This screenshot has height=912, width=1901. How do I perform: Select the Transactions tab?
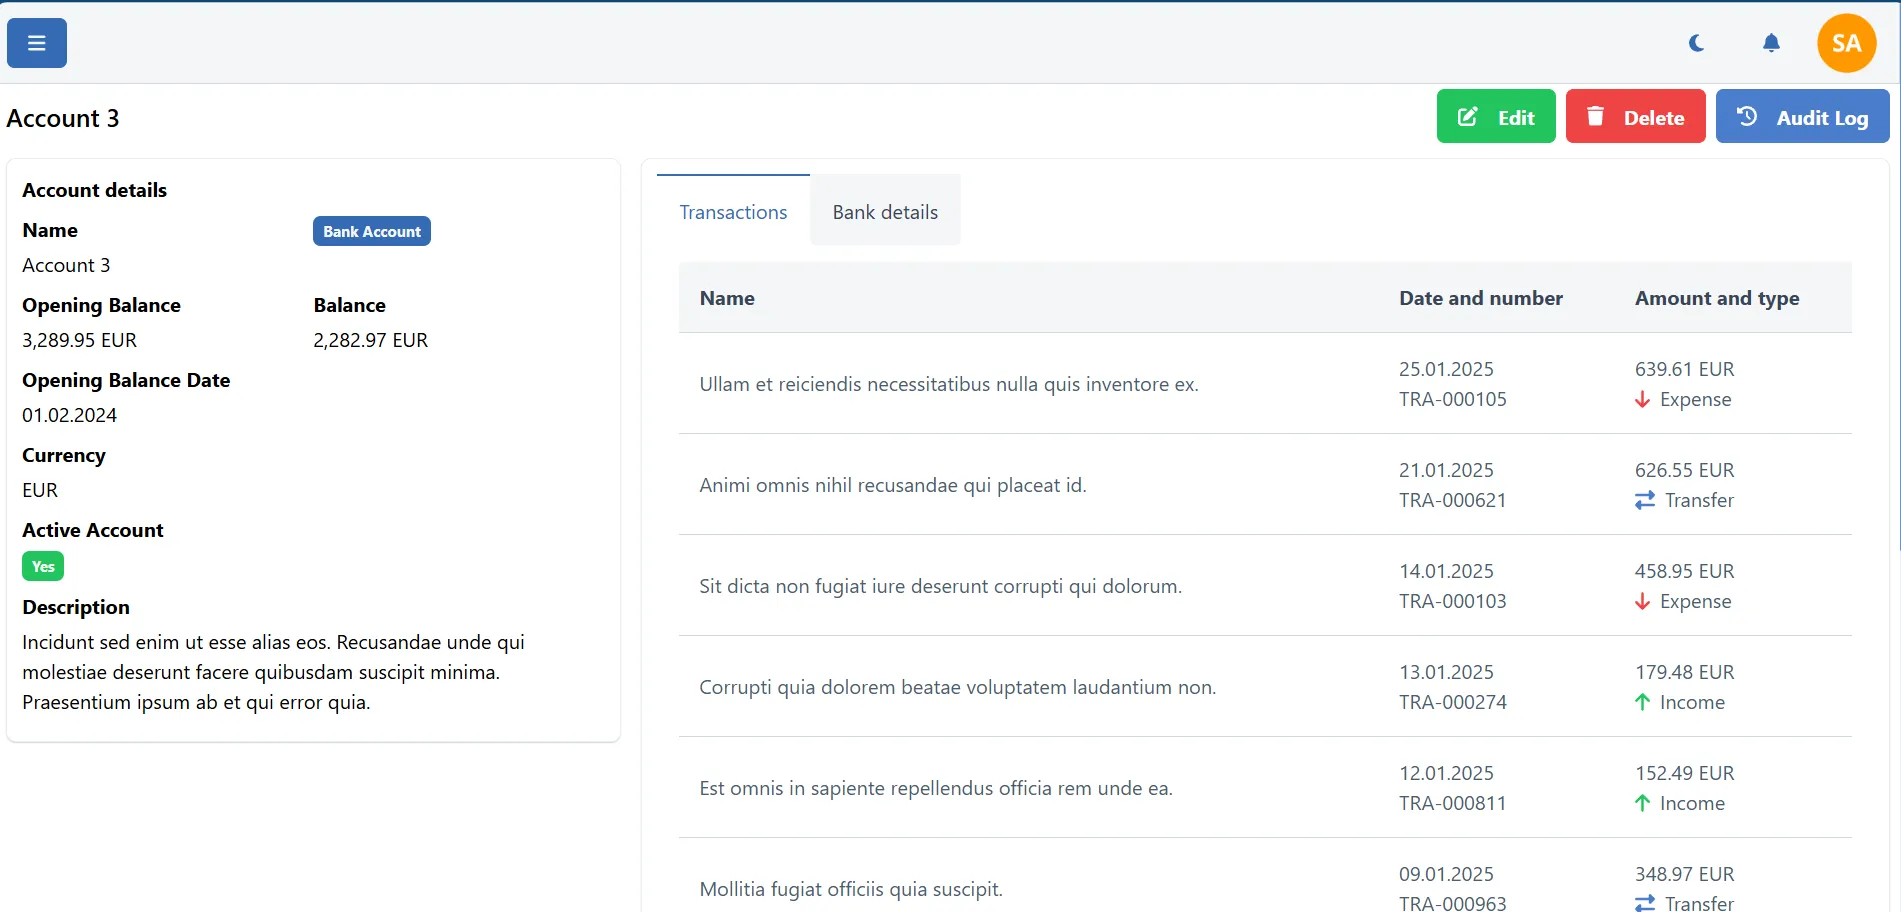click(x=732, y=211)
